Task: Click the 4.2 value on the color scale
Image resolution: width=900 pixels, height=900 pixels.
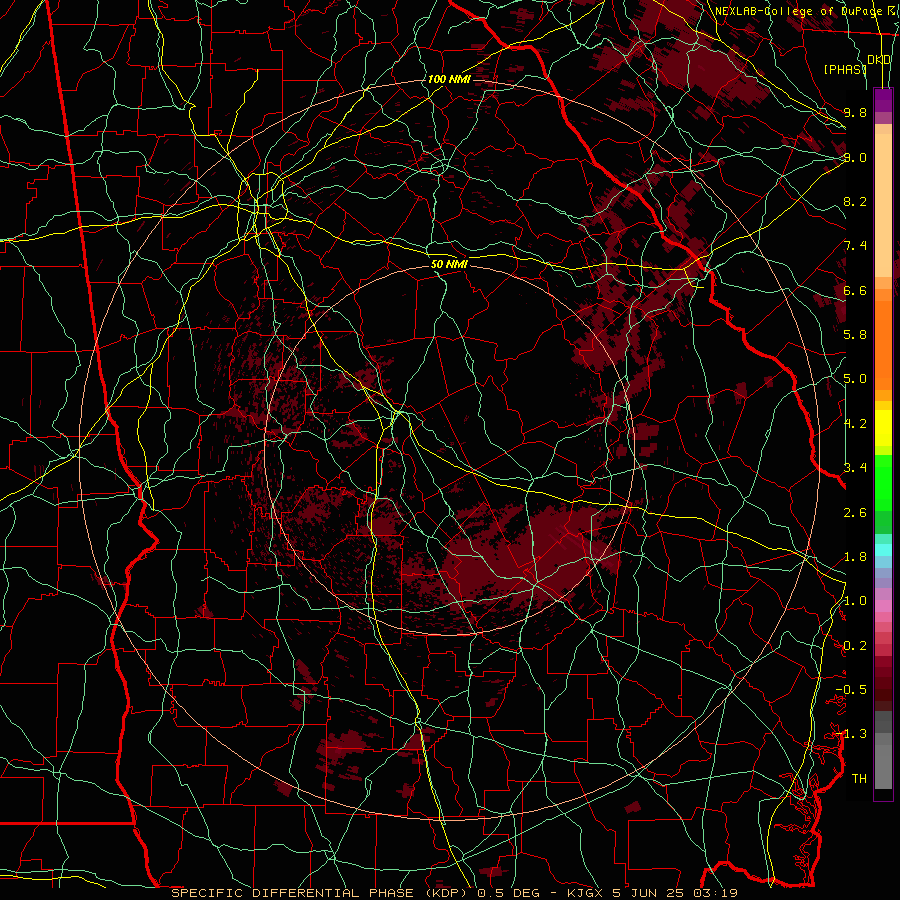Action: click(x=855, y=424)
